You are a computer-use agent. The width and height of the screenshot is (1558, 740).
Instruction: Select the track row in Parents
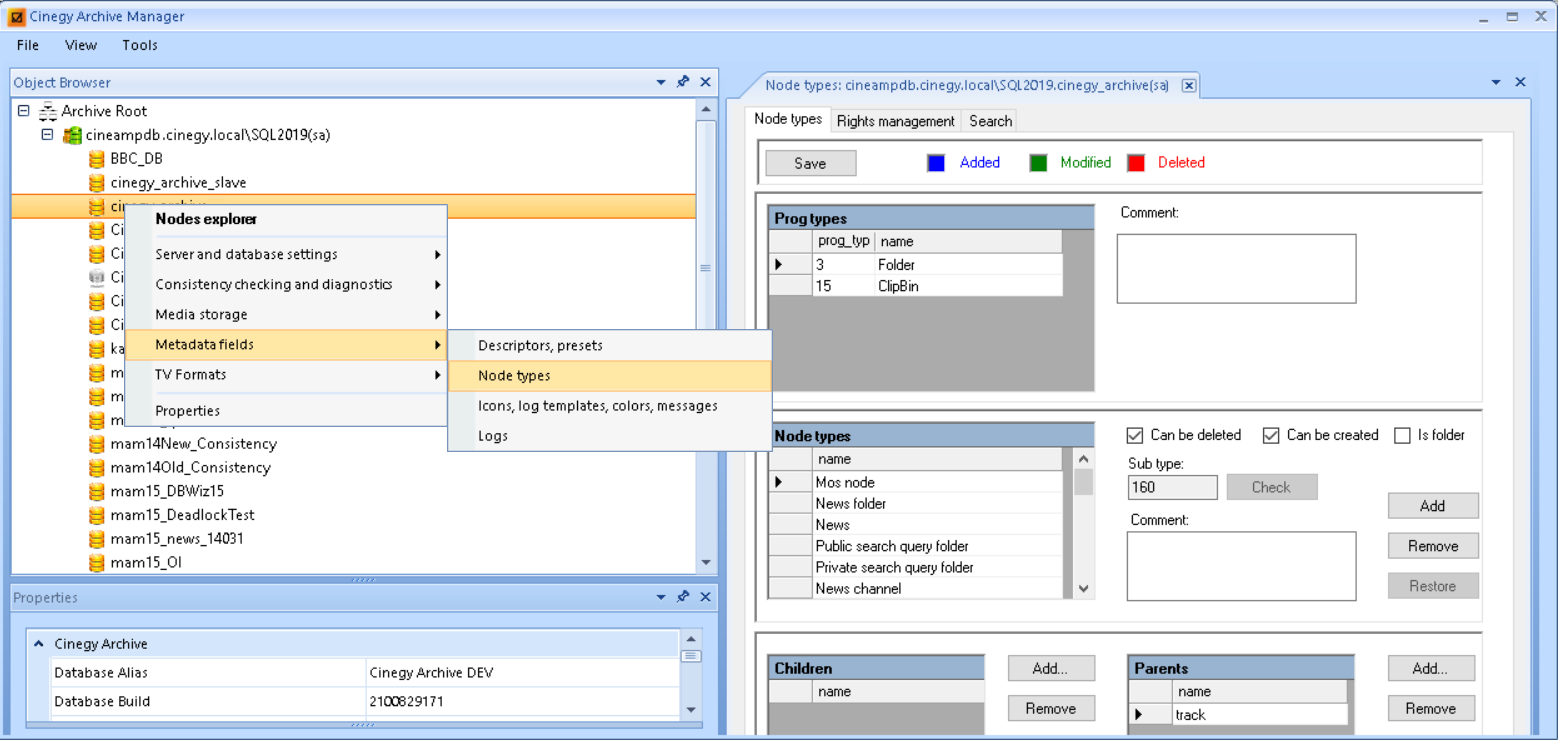point(1239,715)
